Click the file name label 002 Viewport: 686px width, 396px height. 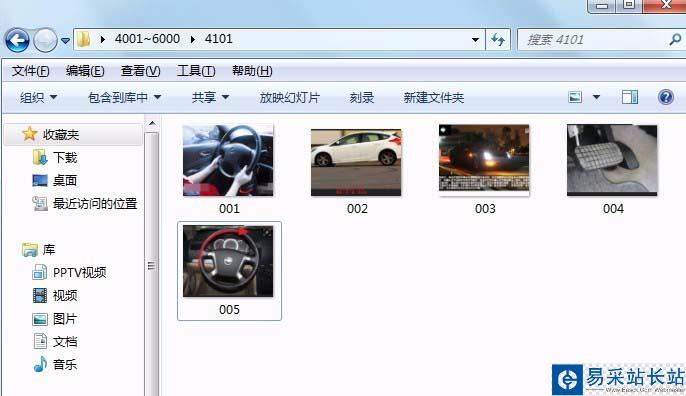pos(357,209)
